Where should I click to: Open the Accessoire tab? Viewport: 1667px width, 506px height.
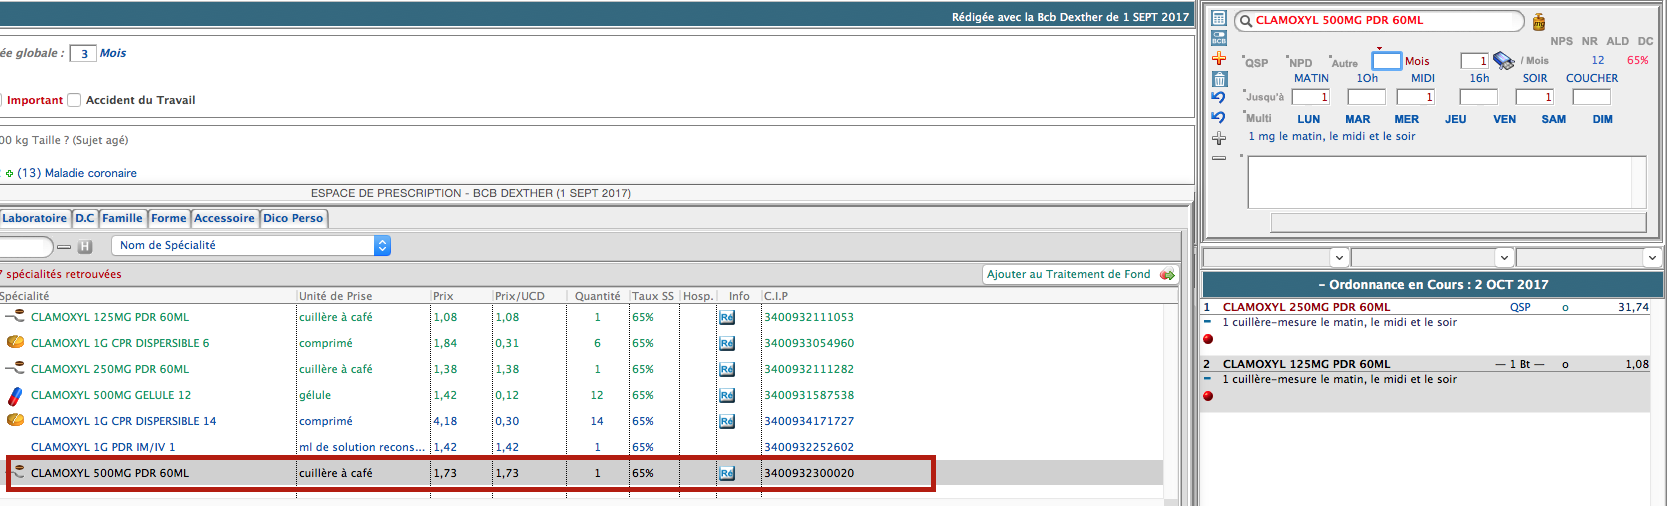pos(224,218)
